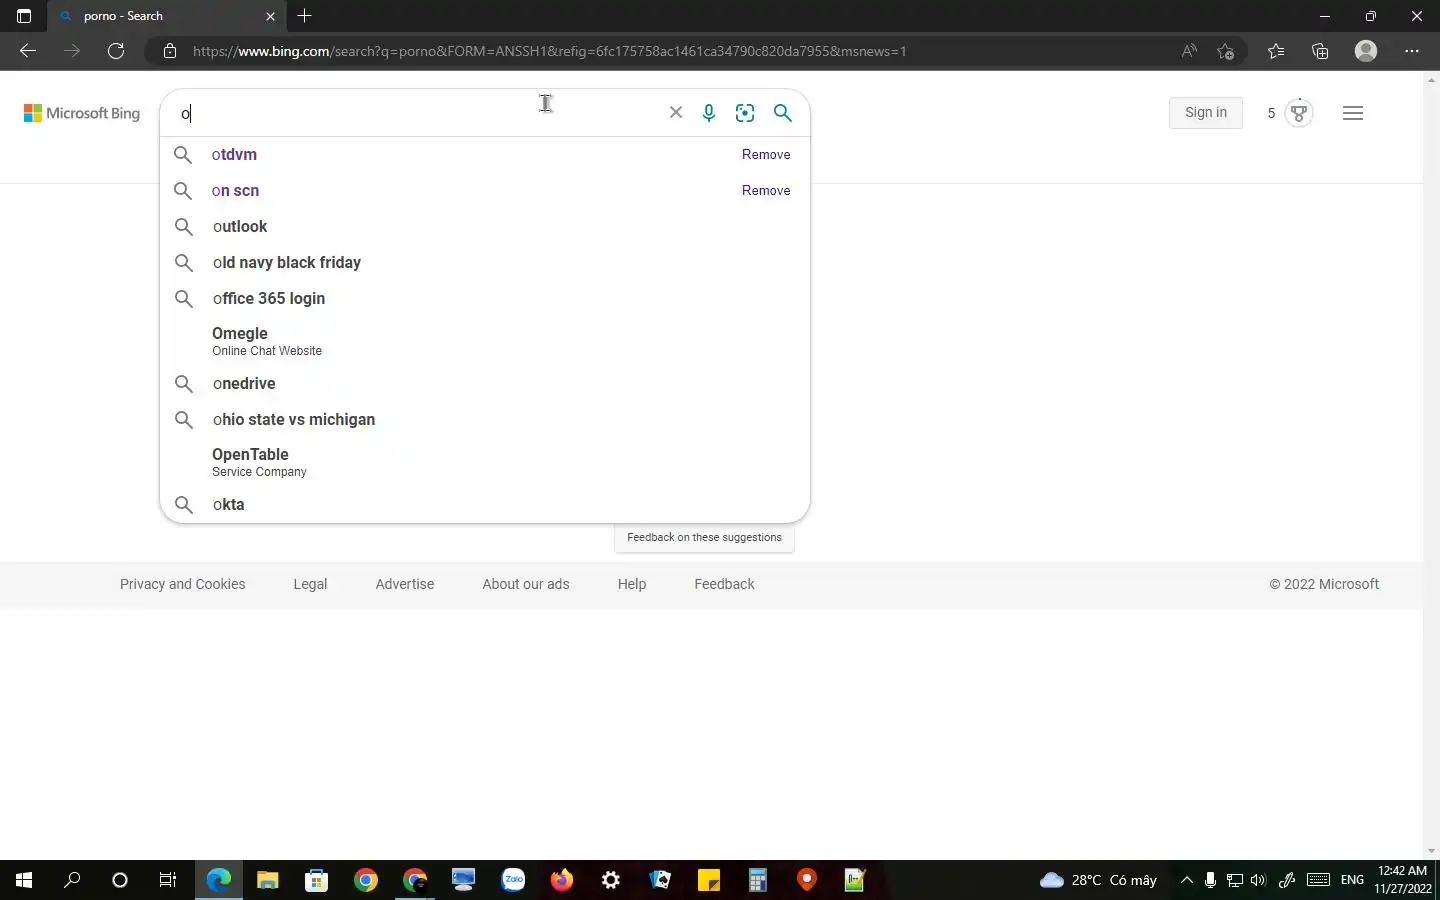Image resolution: width=1440 pixels, height=900 pixels.
Task: Click Feedback on these suggestions
Action: (704, 537)
